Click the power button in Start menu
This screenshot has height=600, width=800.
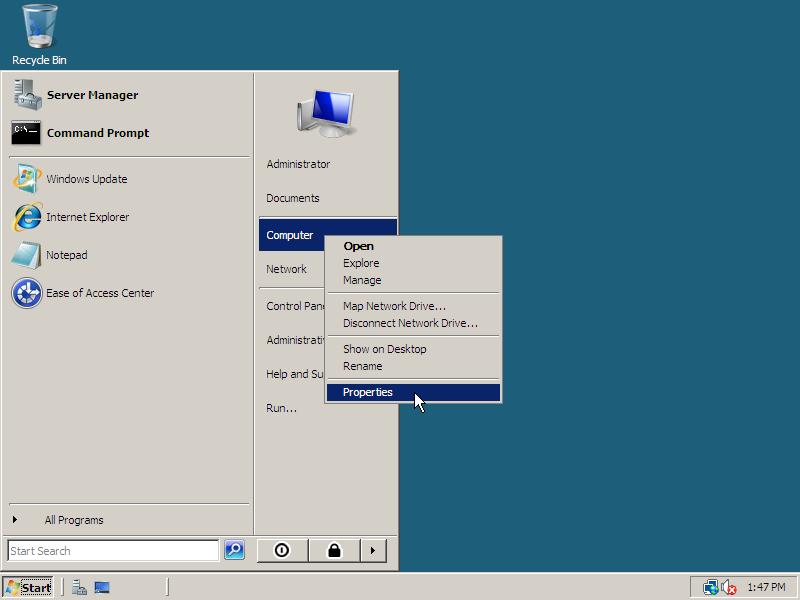point(282,551)
